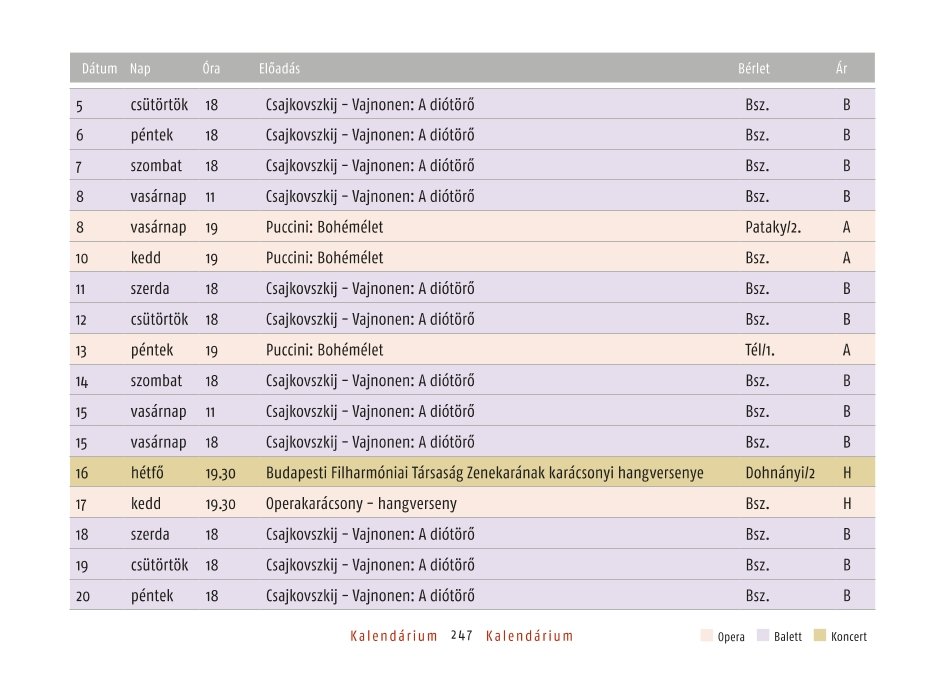Click Puccini: Bohémélet on the 13th
944x679 pixels.
324,350
